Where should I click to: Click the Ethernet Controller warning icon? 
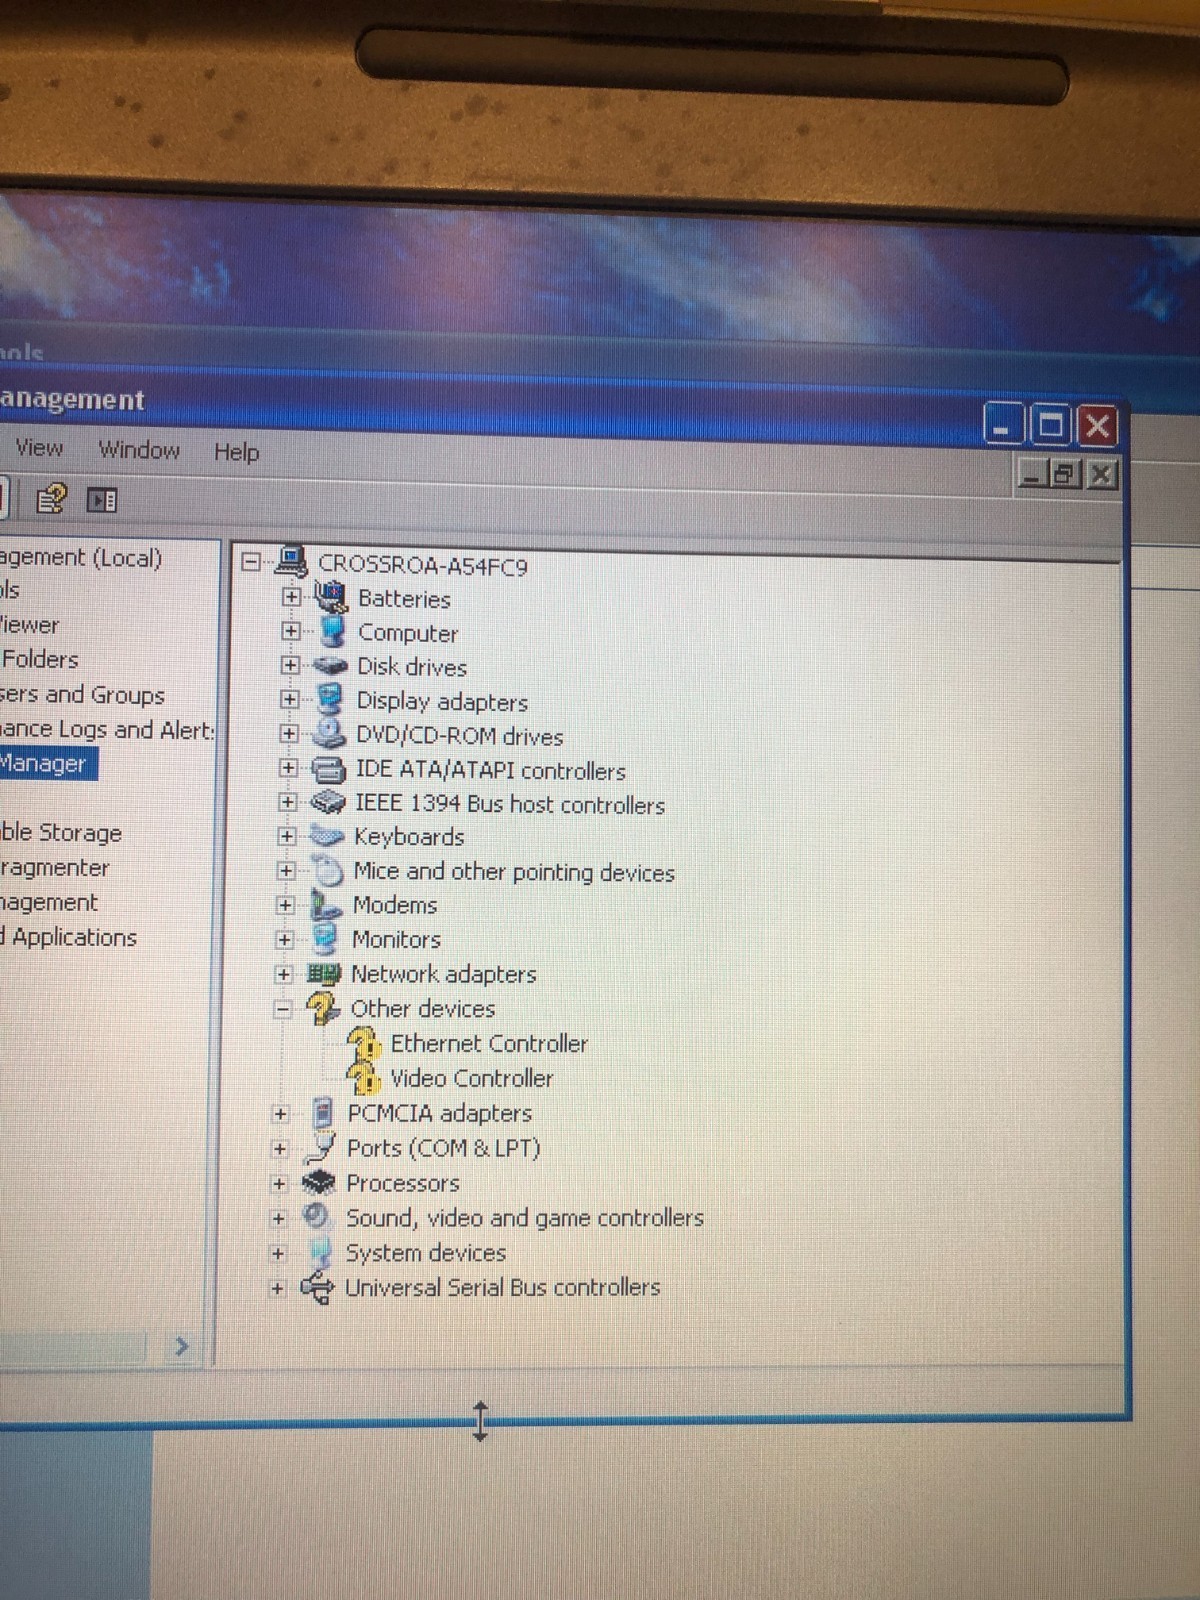[364, 1043]
